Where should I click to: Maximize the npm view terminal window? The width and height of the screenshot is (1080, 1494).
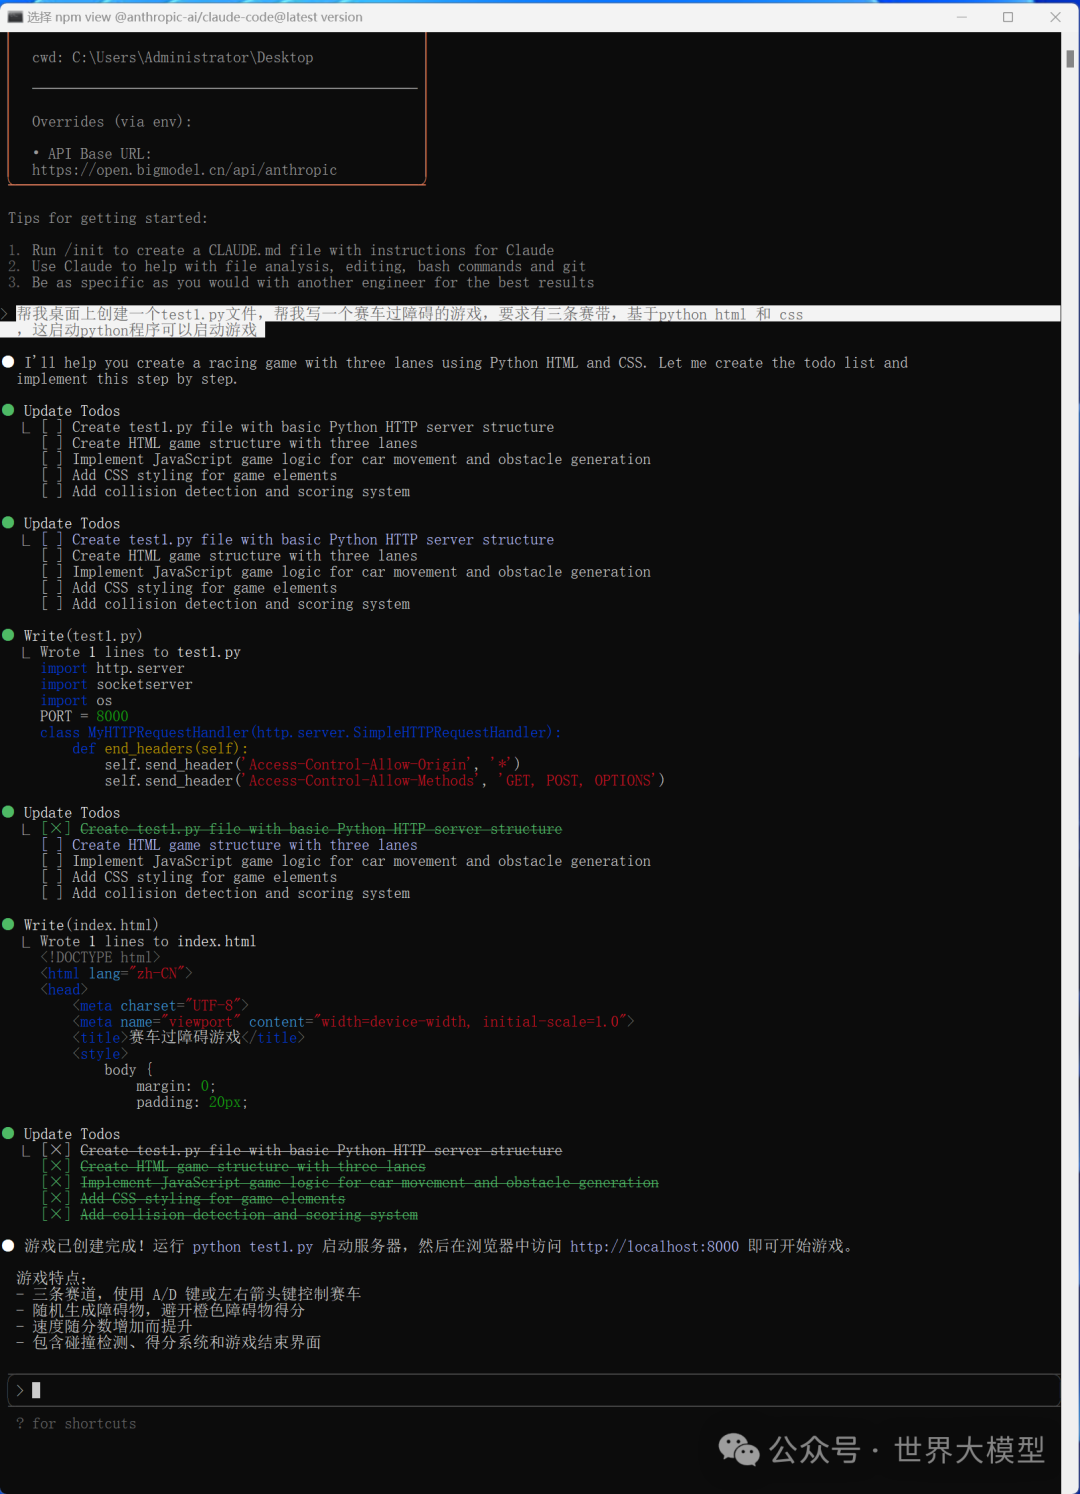1008,17
